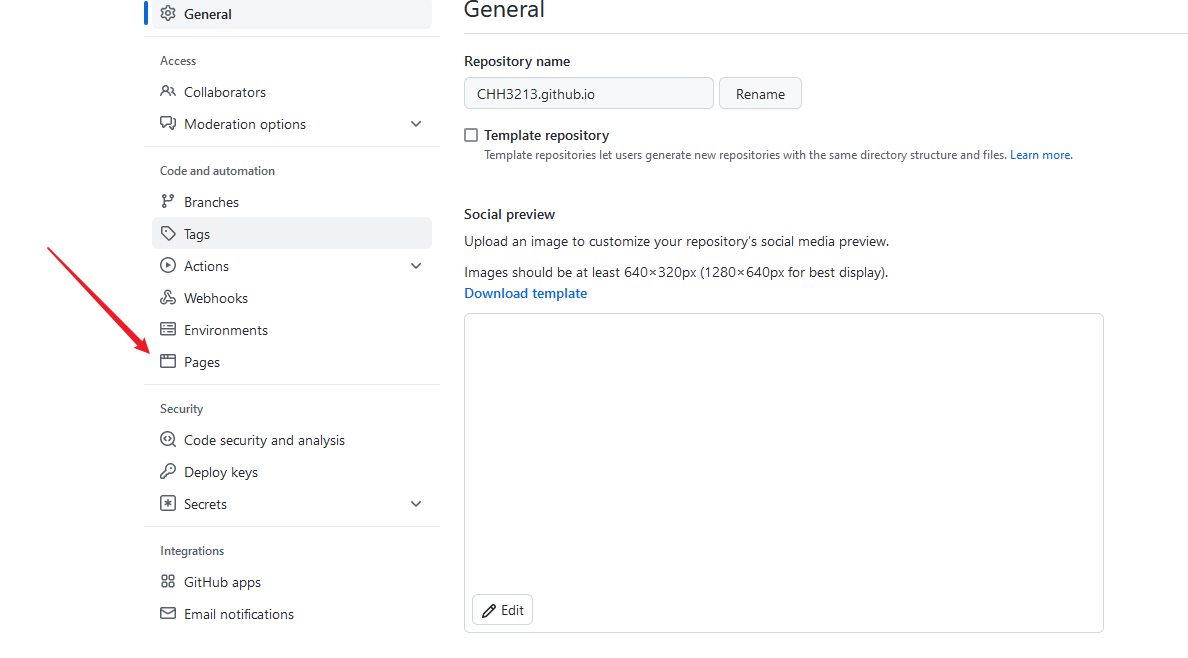Screen dimensions: 1188x658
Task: Click the Secrets asterisk icon
Action: point(168,503)
